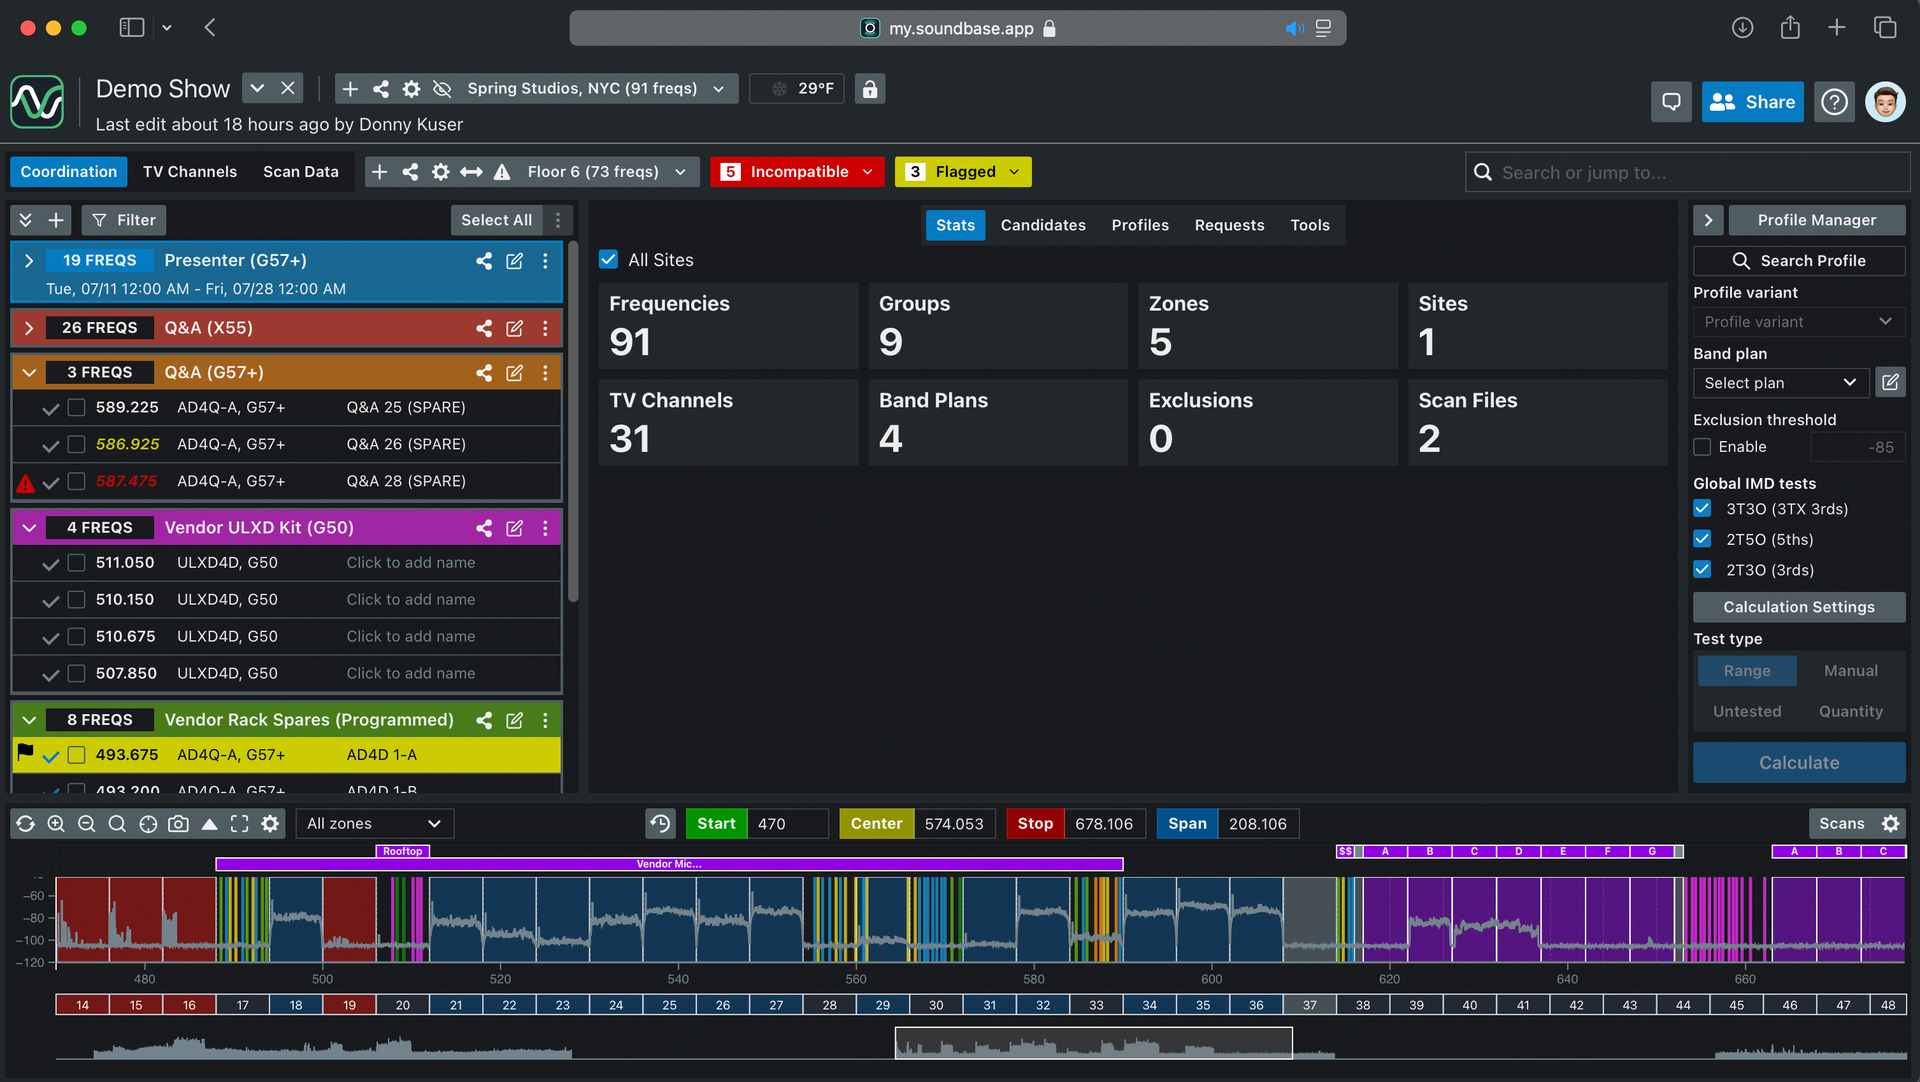Click the warning triangle next to Floor 6
The image size is (1920, 1082).
click(501, 171)
